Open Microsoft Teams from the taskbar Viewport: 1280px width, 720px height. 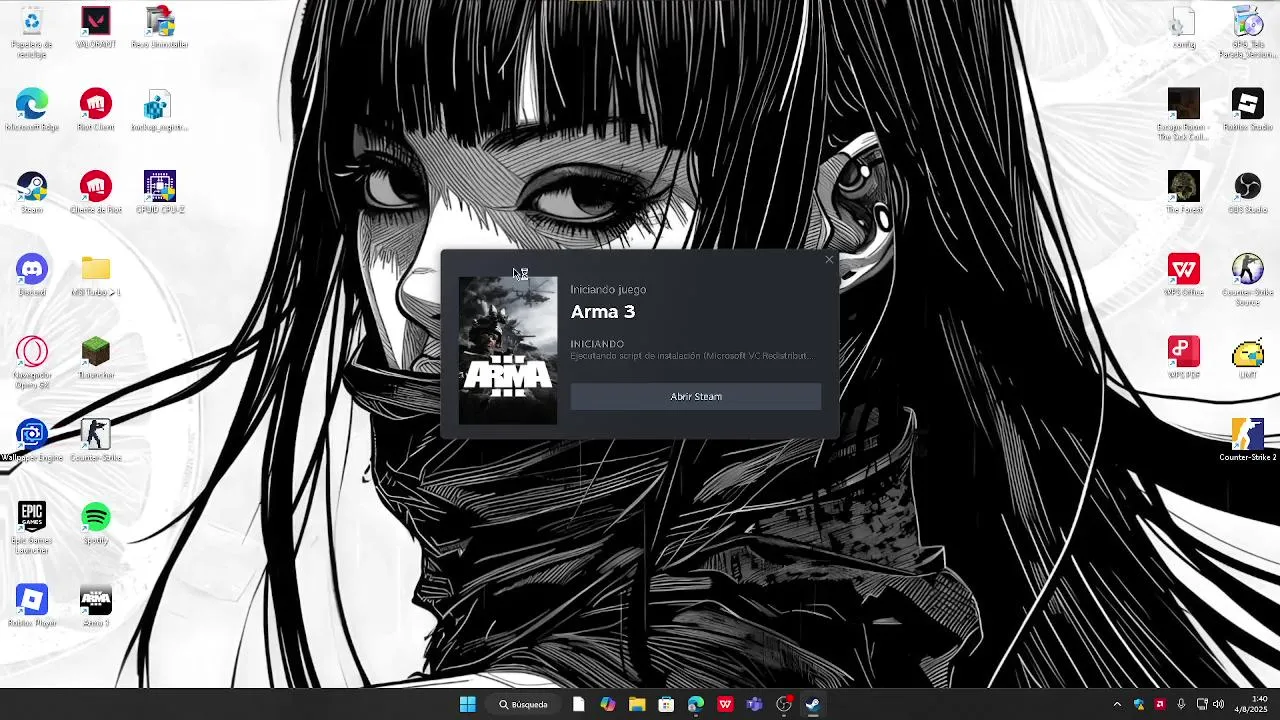[x=754, y=704]
